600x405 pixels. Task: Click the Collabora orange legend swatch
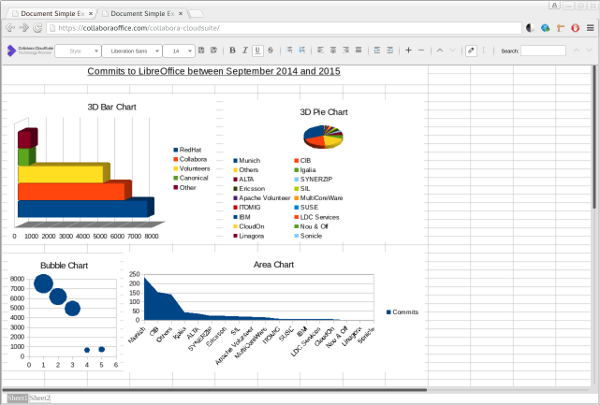click(x=176, y=159)
